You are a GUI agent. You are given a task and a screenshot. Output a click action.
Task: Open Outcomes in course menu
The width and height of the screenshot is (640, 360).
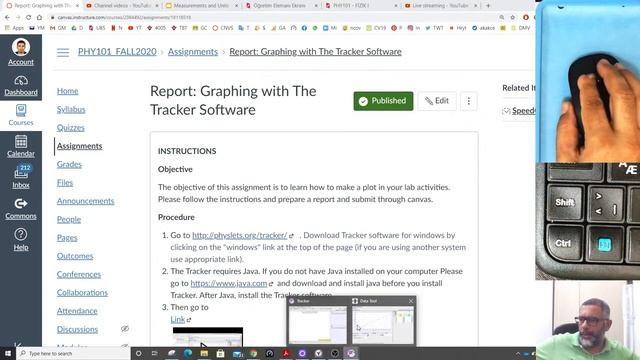pos(75,256)
